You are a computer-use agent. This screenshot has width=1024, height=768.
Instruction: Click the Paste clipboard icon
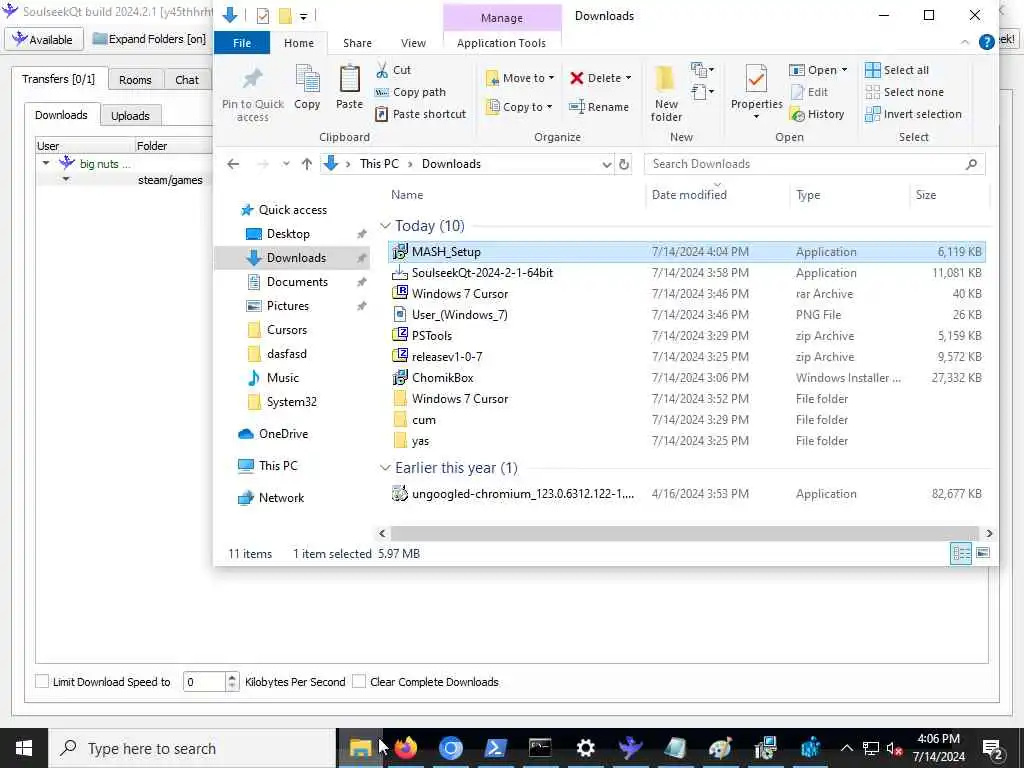click(349, 80)
